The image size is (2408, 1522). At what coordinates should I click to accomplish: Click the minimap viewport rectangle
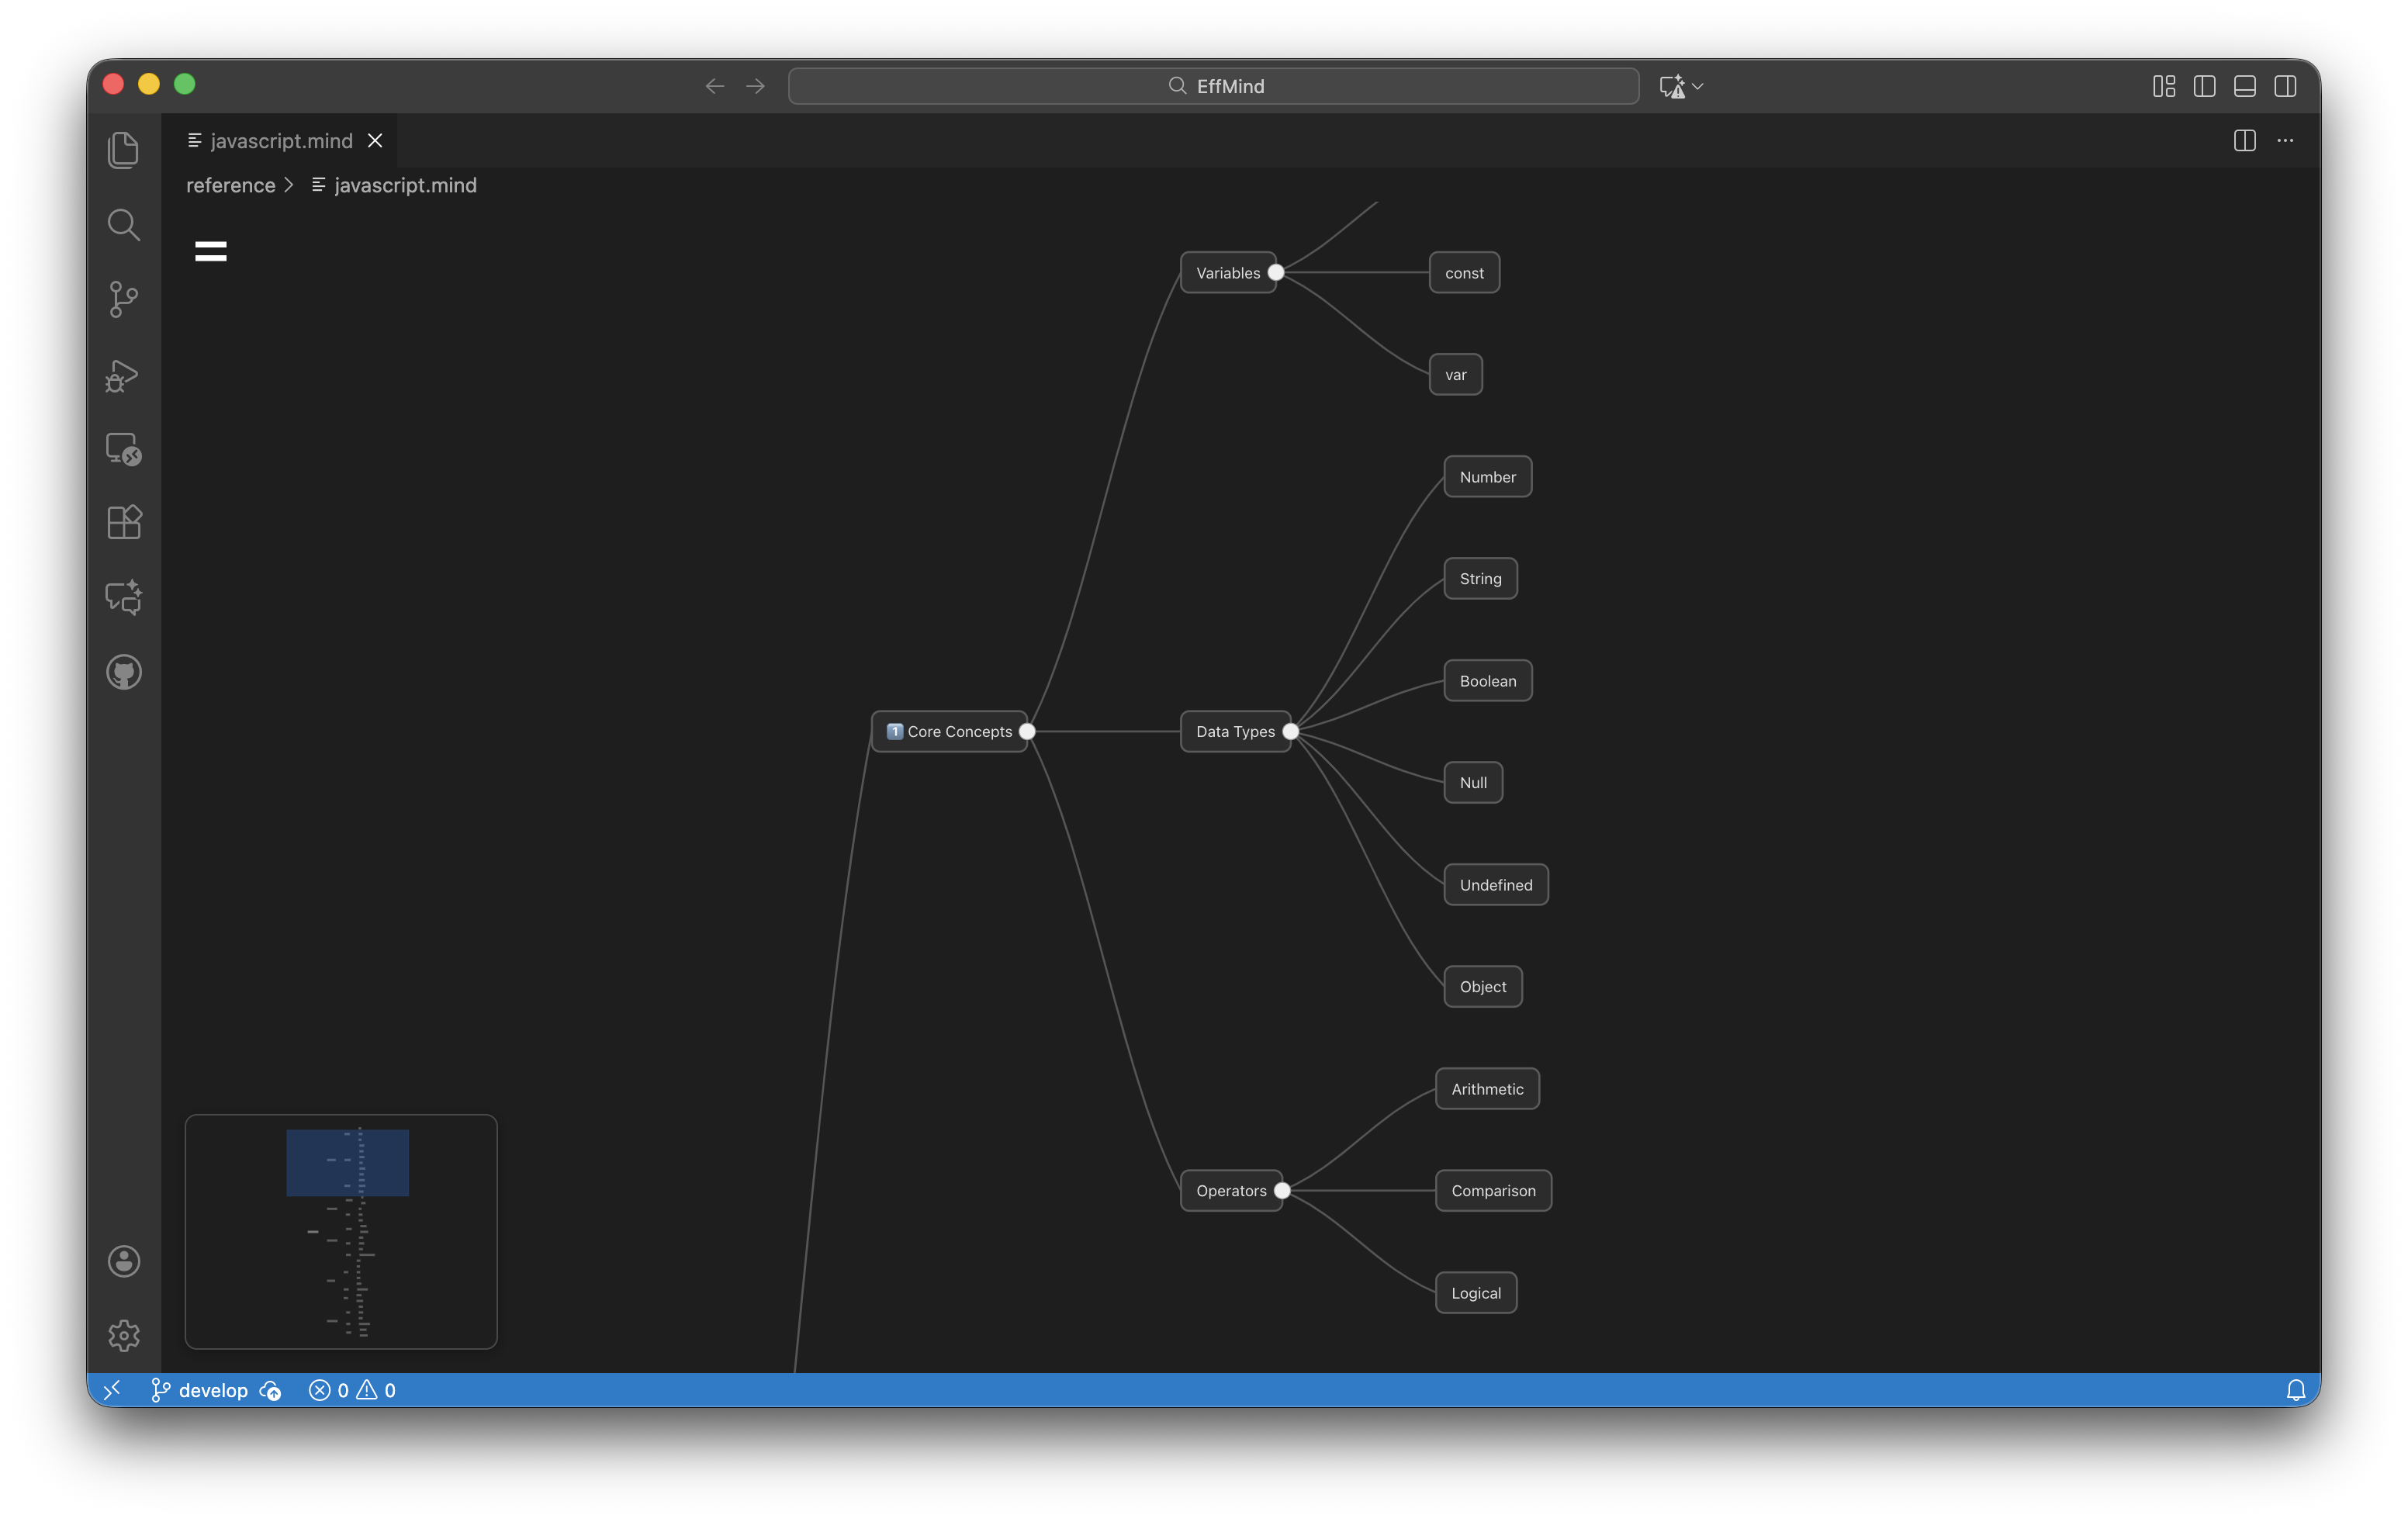(x=347, y=1162)
